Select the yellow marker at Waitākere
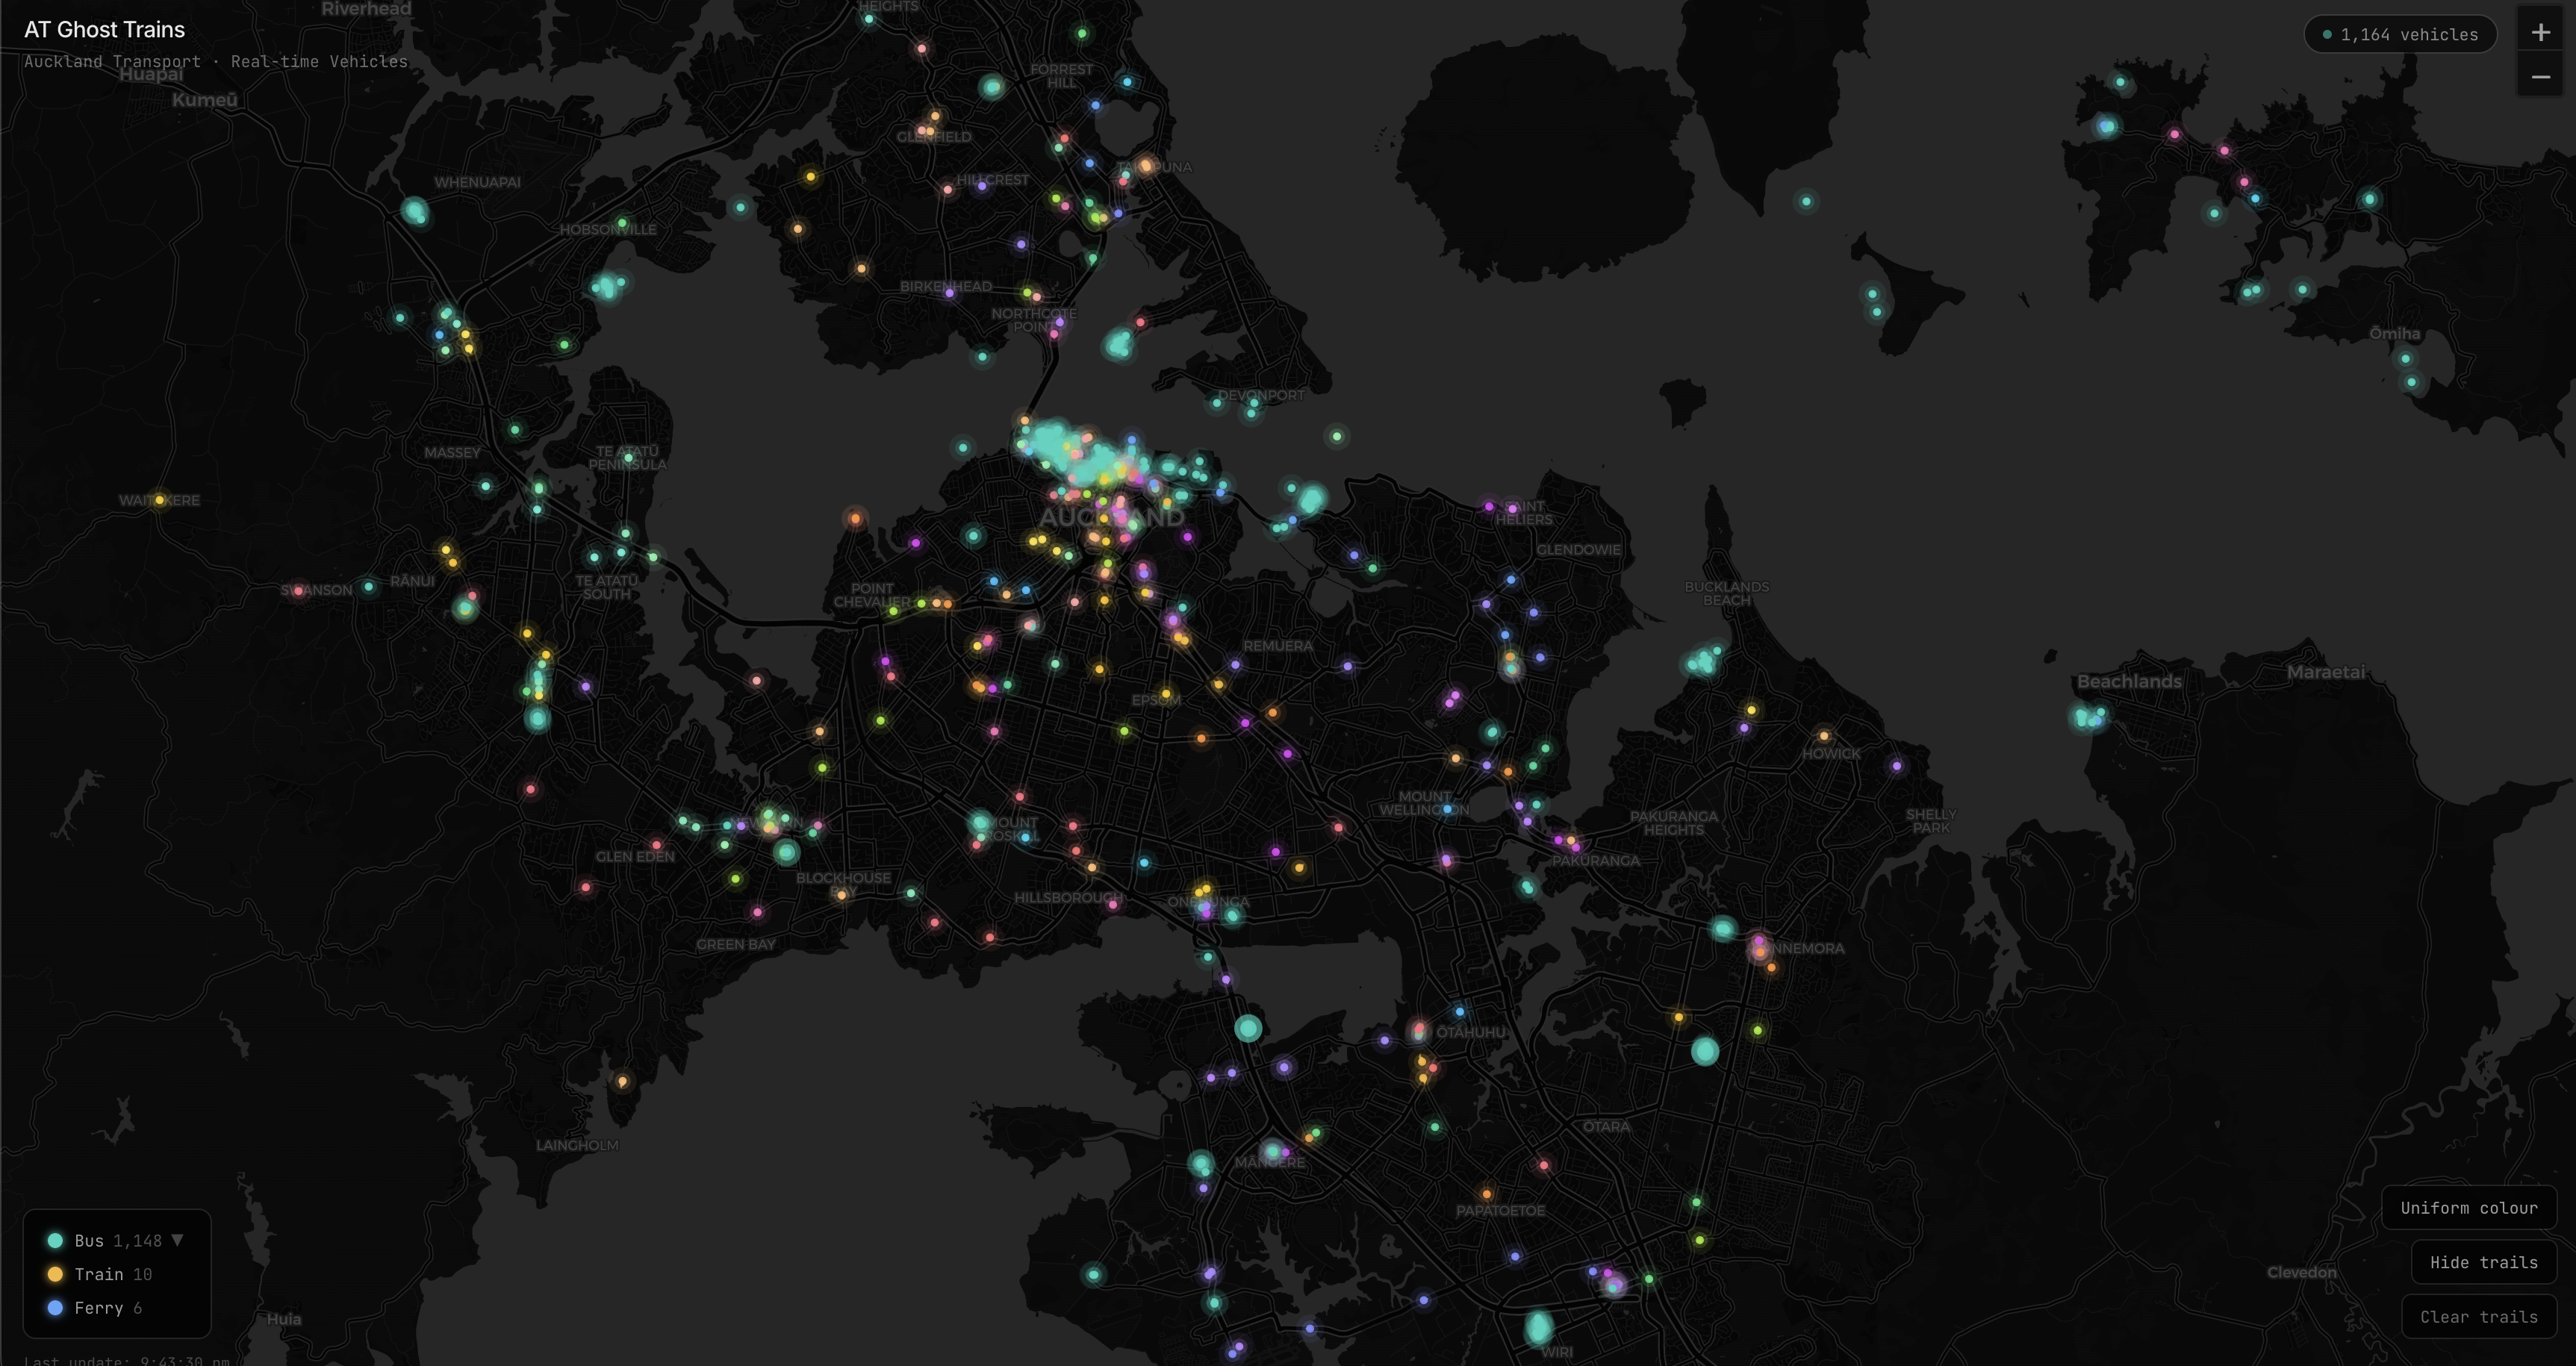 click(159, 499)
